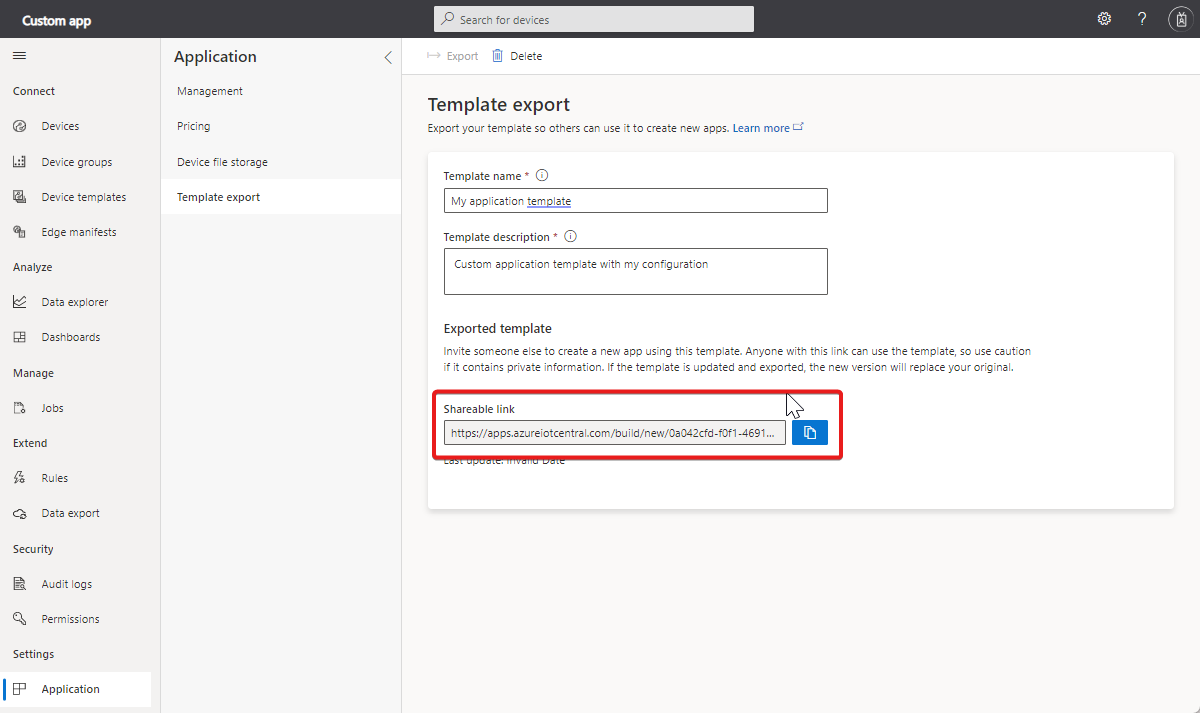
Task: Click the user account avatar icon
Action: 1179,19
